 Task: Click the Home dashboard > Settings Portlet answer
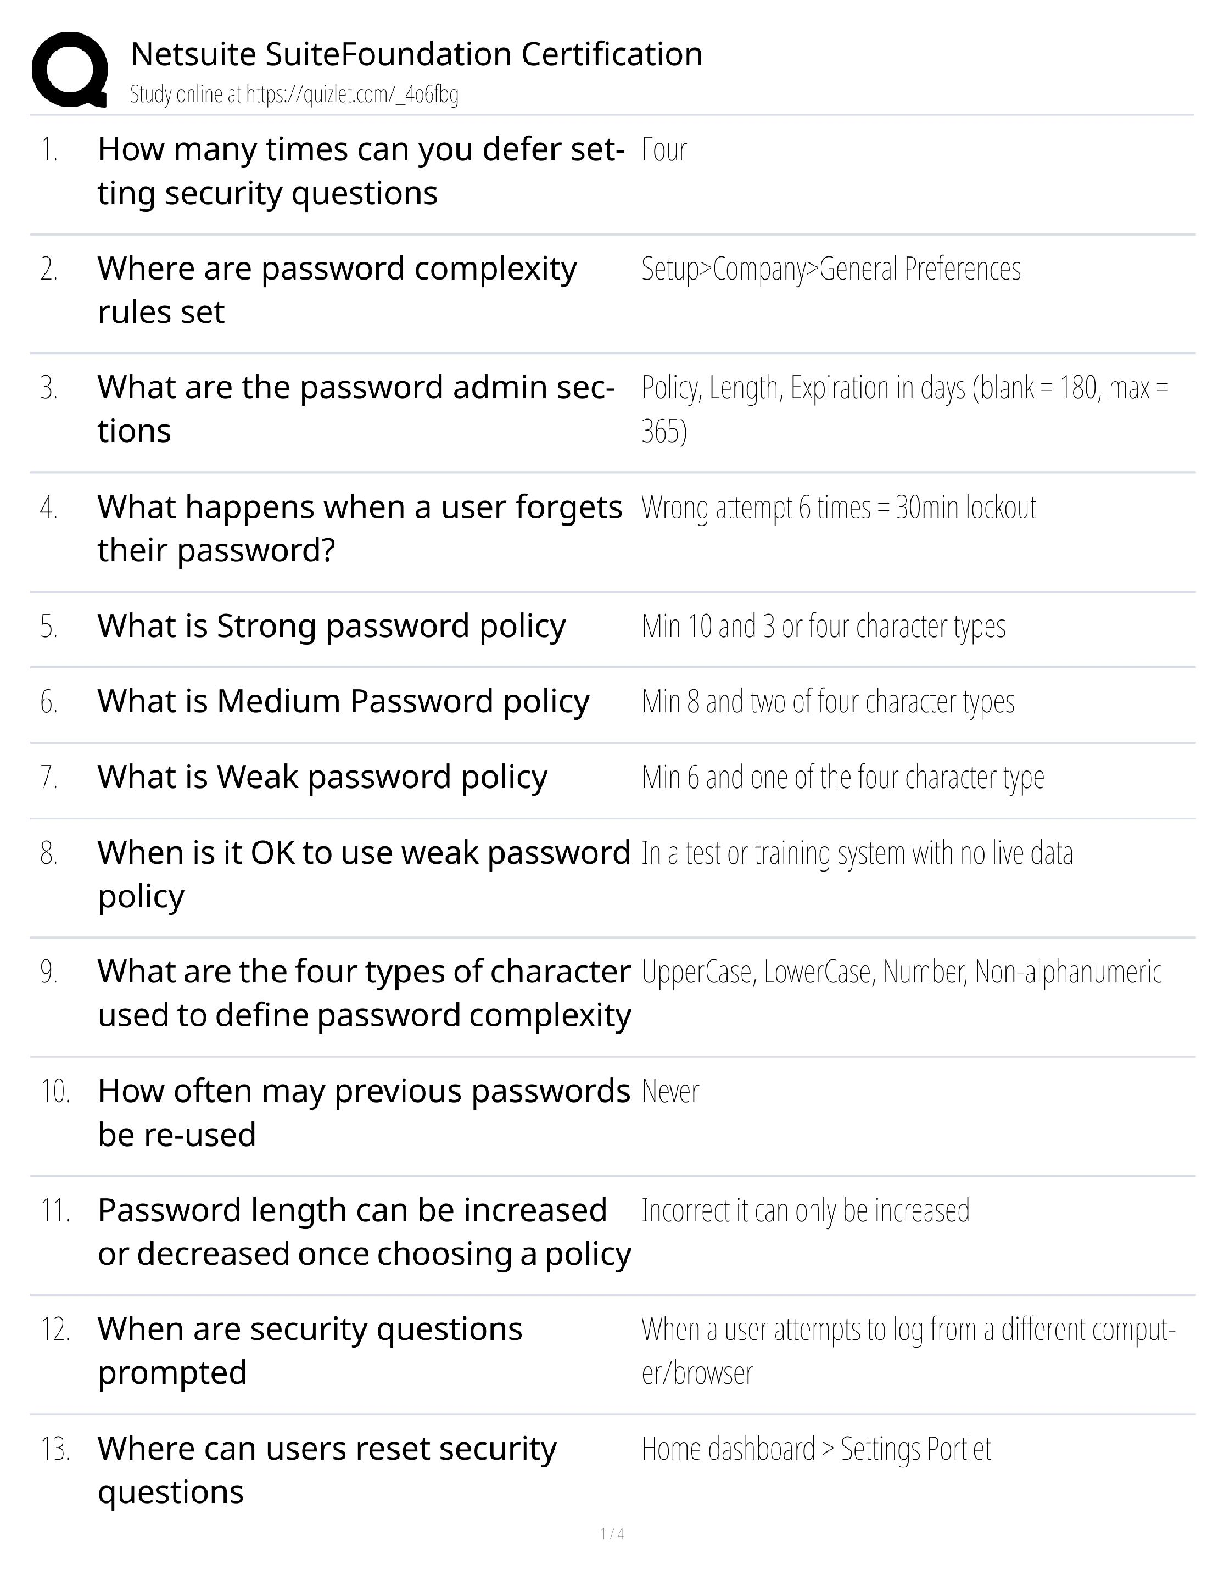point(816,1449)
